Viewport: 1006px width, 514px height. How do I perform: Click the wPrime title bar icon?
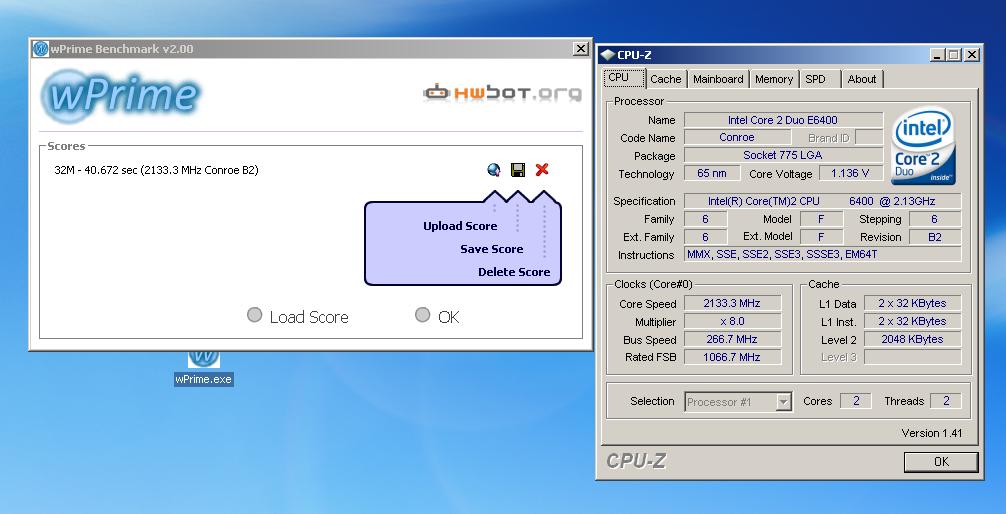(x=40, y=49)
